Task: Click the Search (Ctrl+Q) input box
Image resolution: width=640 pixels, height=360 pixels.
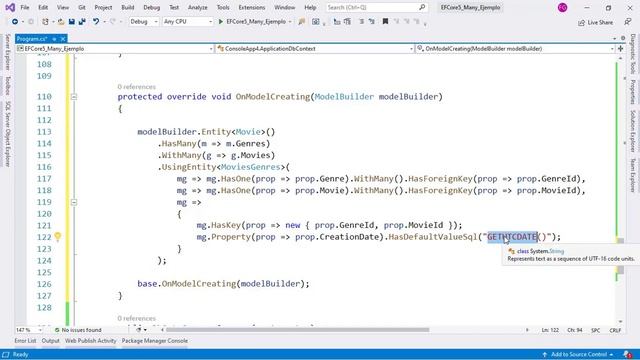Action: click(x=376, y=7)
